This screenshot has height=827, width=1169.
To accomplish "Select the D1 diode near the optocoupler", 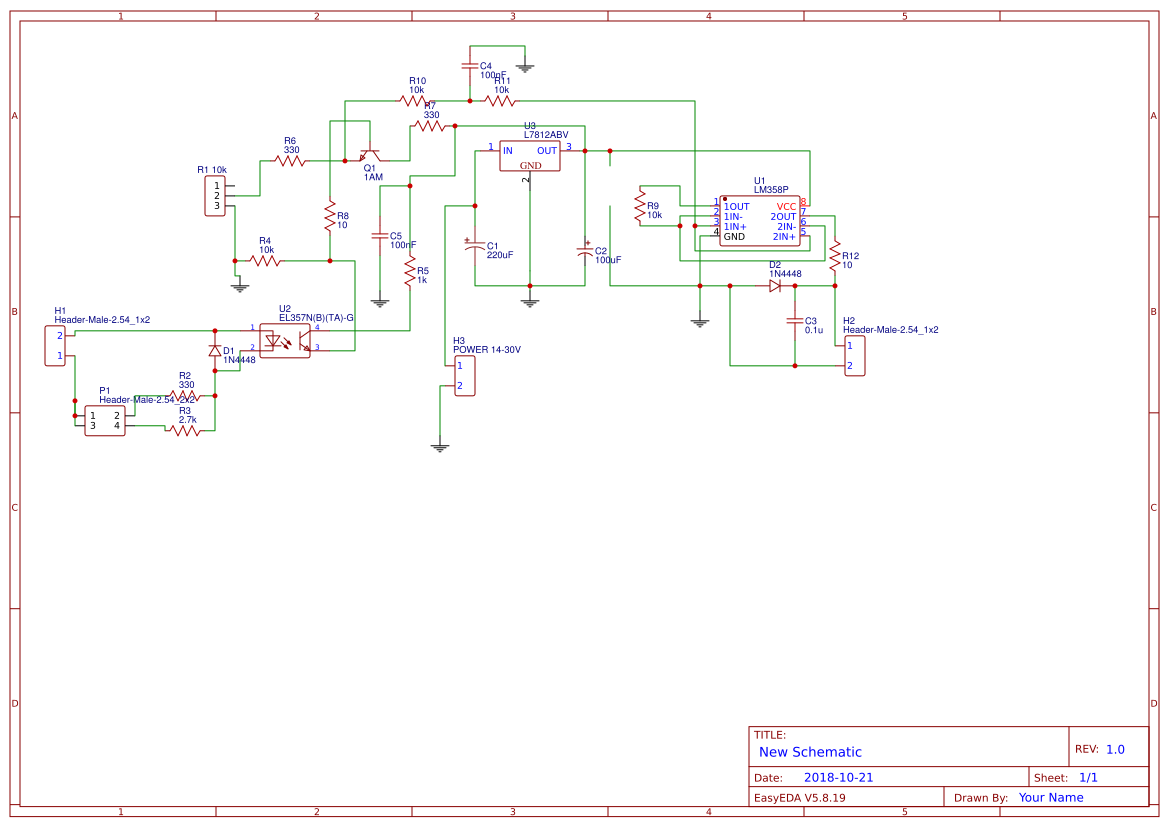I will [x=215, y=351].
